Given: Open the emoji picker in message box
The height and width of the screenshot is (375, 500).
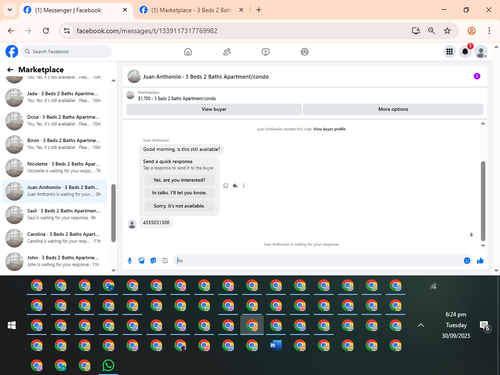Looking at the screenshot, I should 467,261.
